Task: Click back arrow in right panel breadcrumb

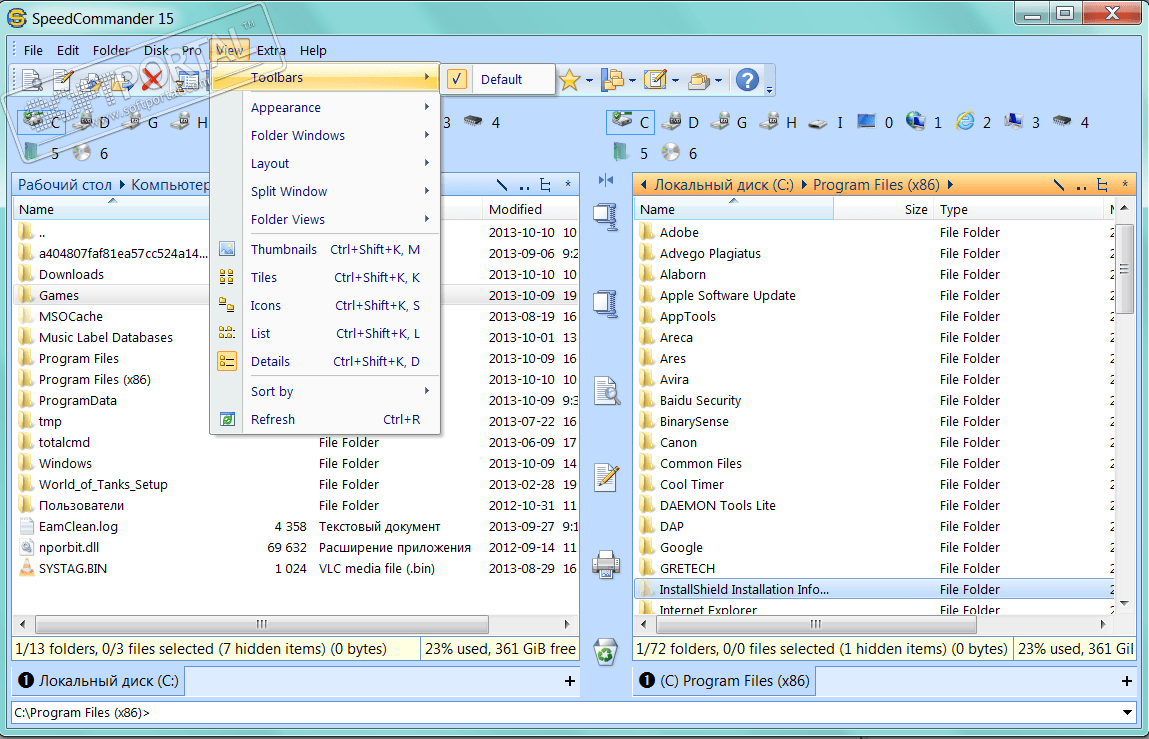Action: point(643,185)
